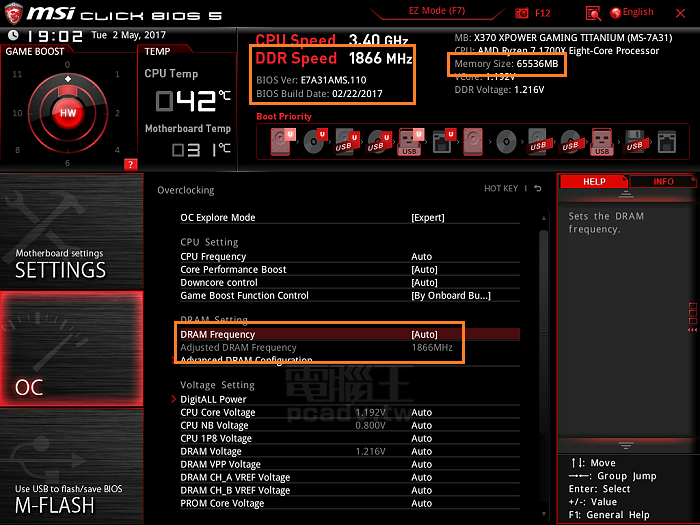Image resolution: width=700 pixels, height=525 pixels.
Task: Select the UEFI network boot device icon
Action: click(443, 142)
